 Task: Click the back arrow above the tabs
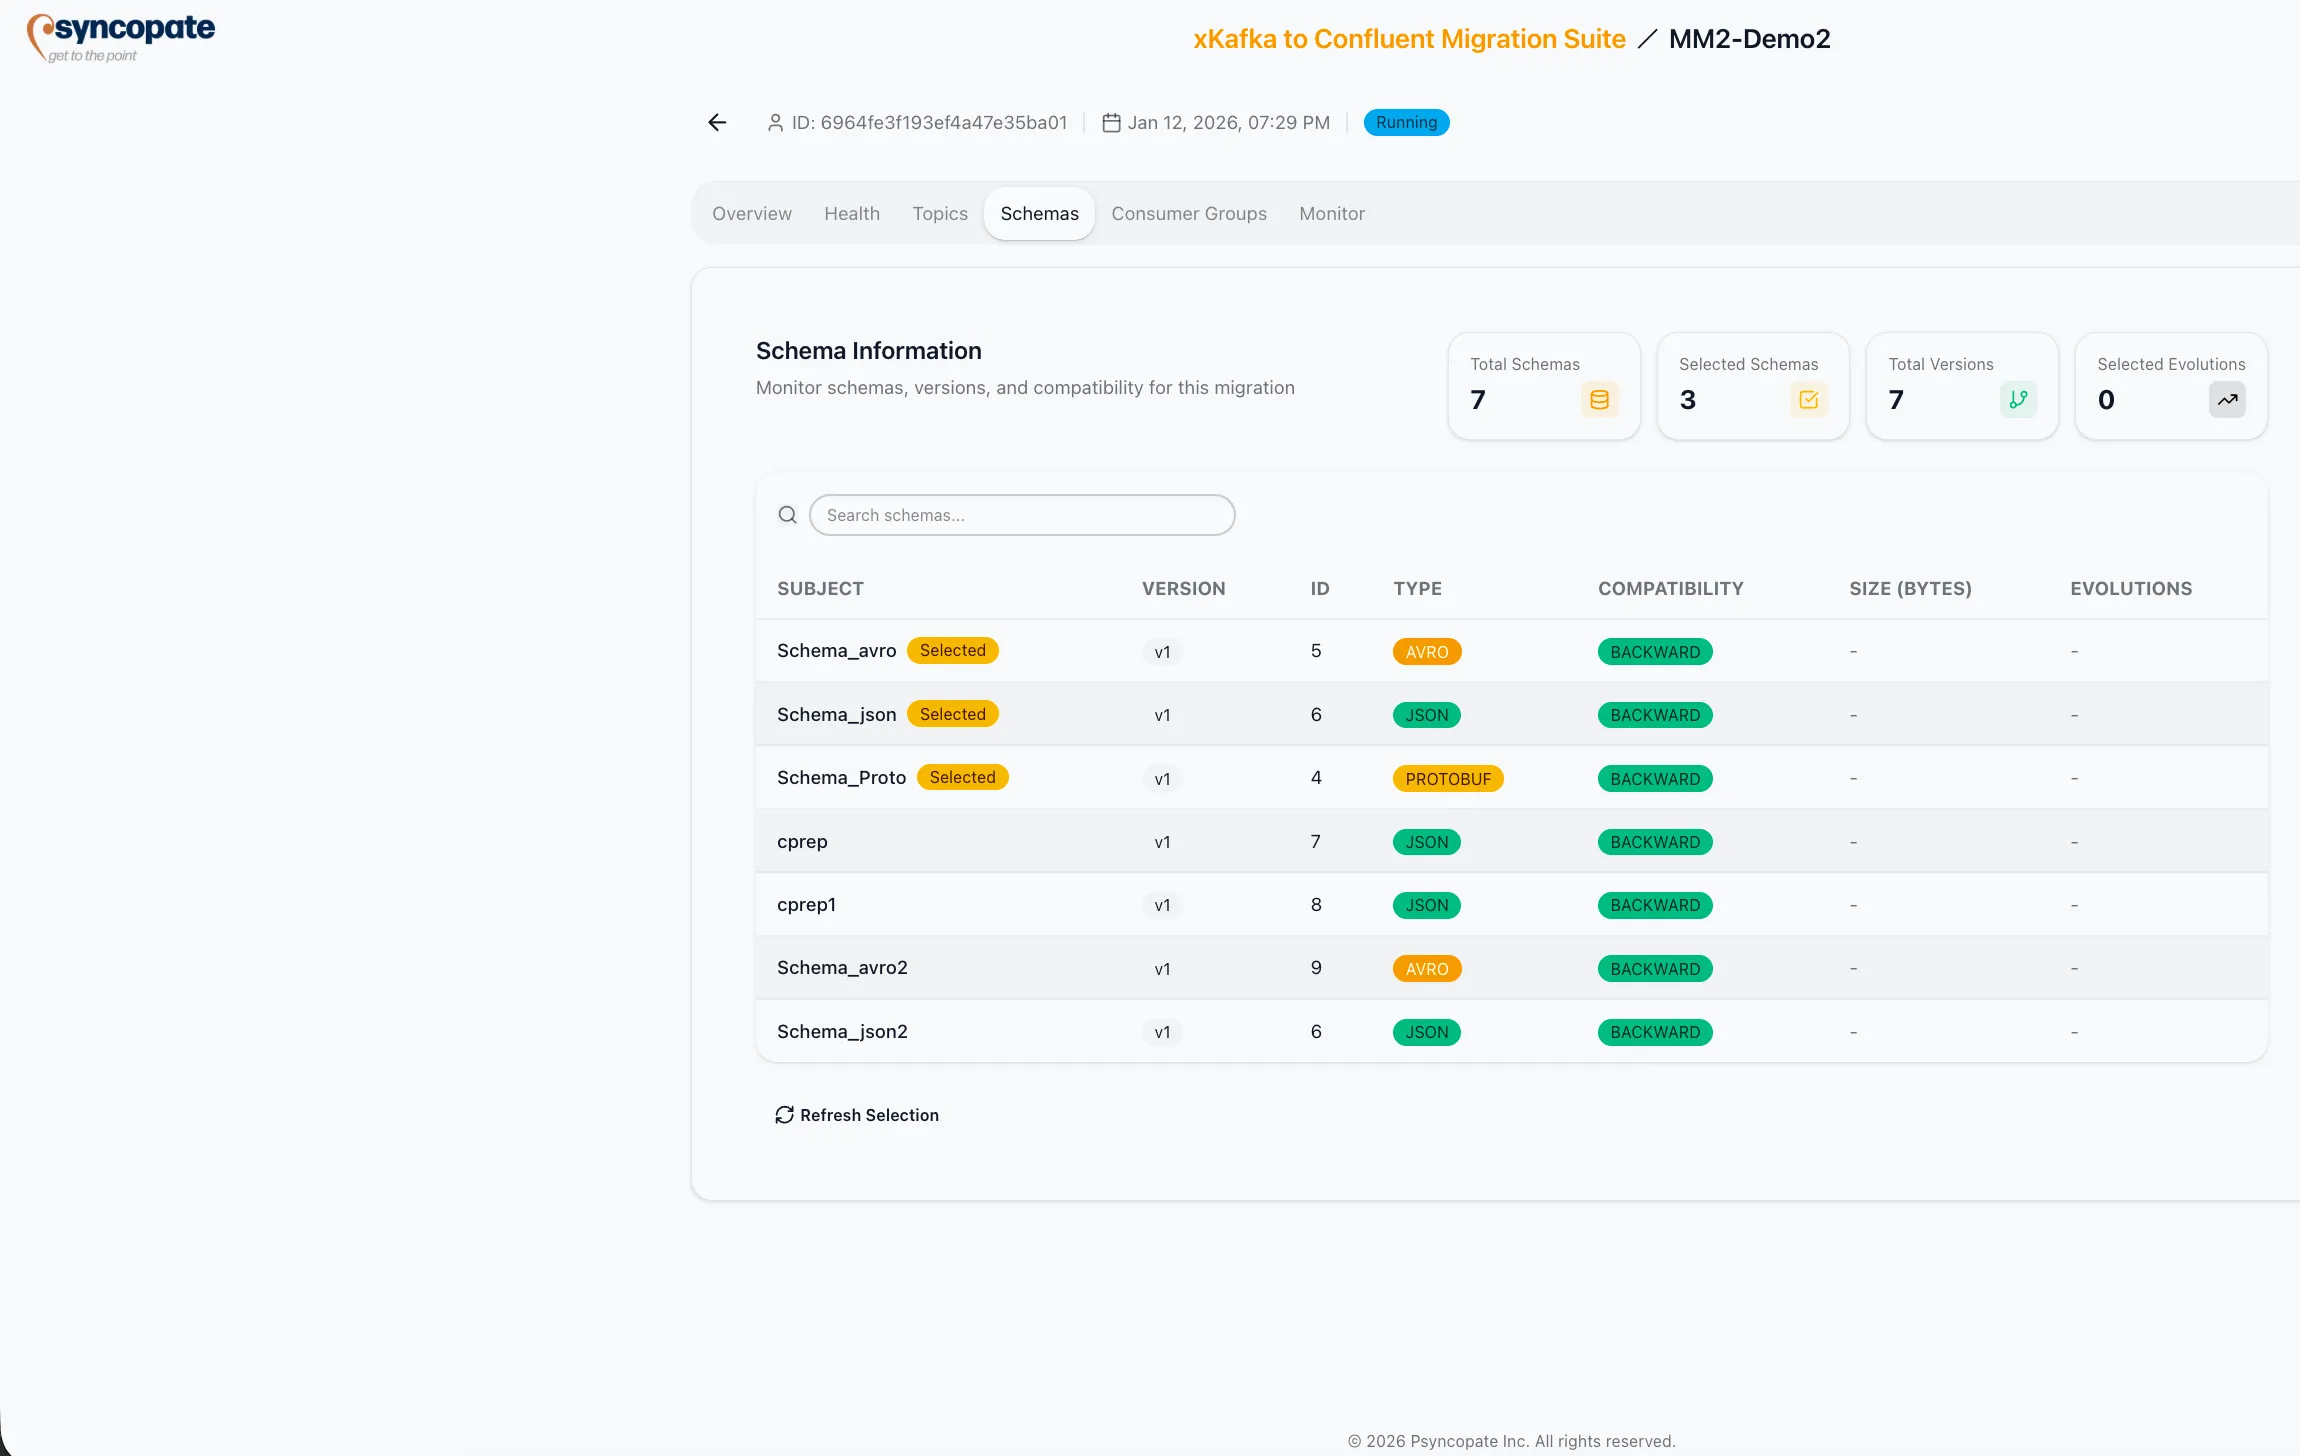[x=716, y=122]
